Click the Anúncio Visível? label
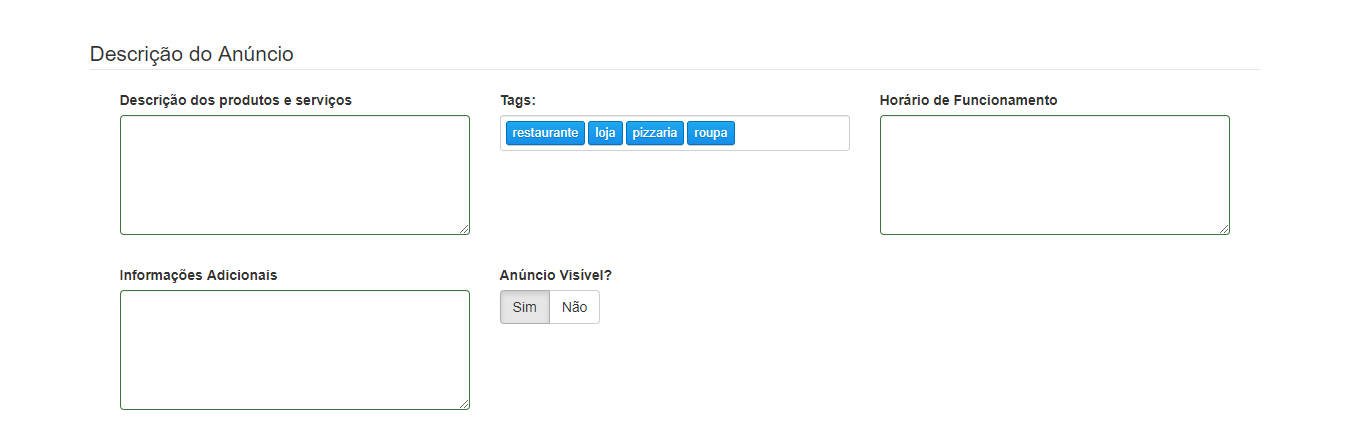Image resolution: width=1346 pixels, height=439 pixels. (x=555, y=275)
